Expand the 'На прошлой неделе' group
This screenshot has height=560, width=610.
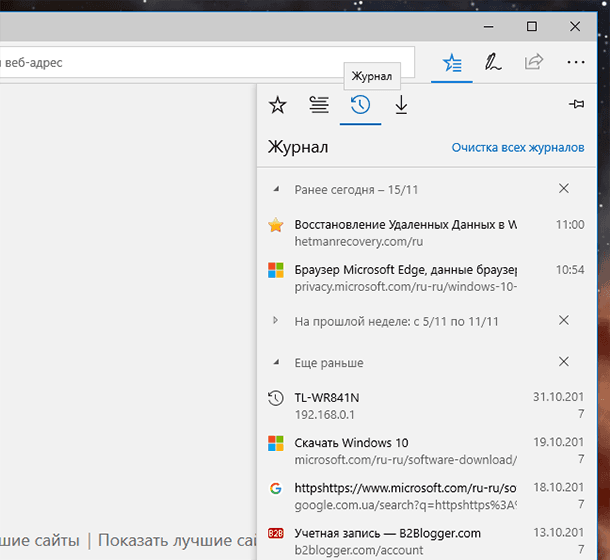click(x=276, y=321)
